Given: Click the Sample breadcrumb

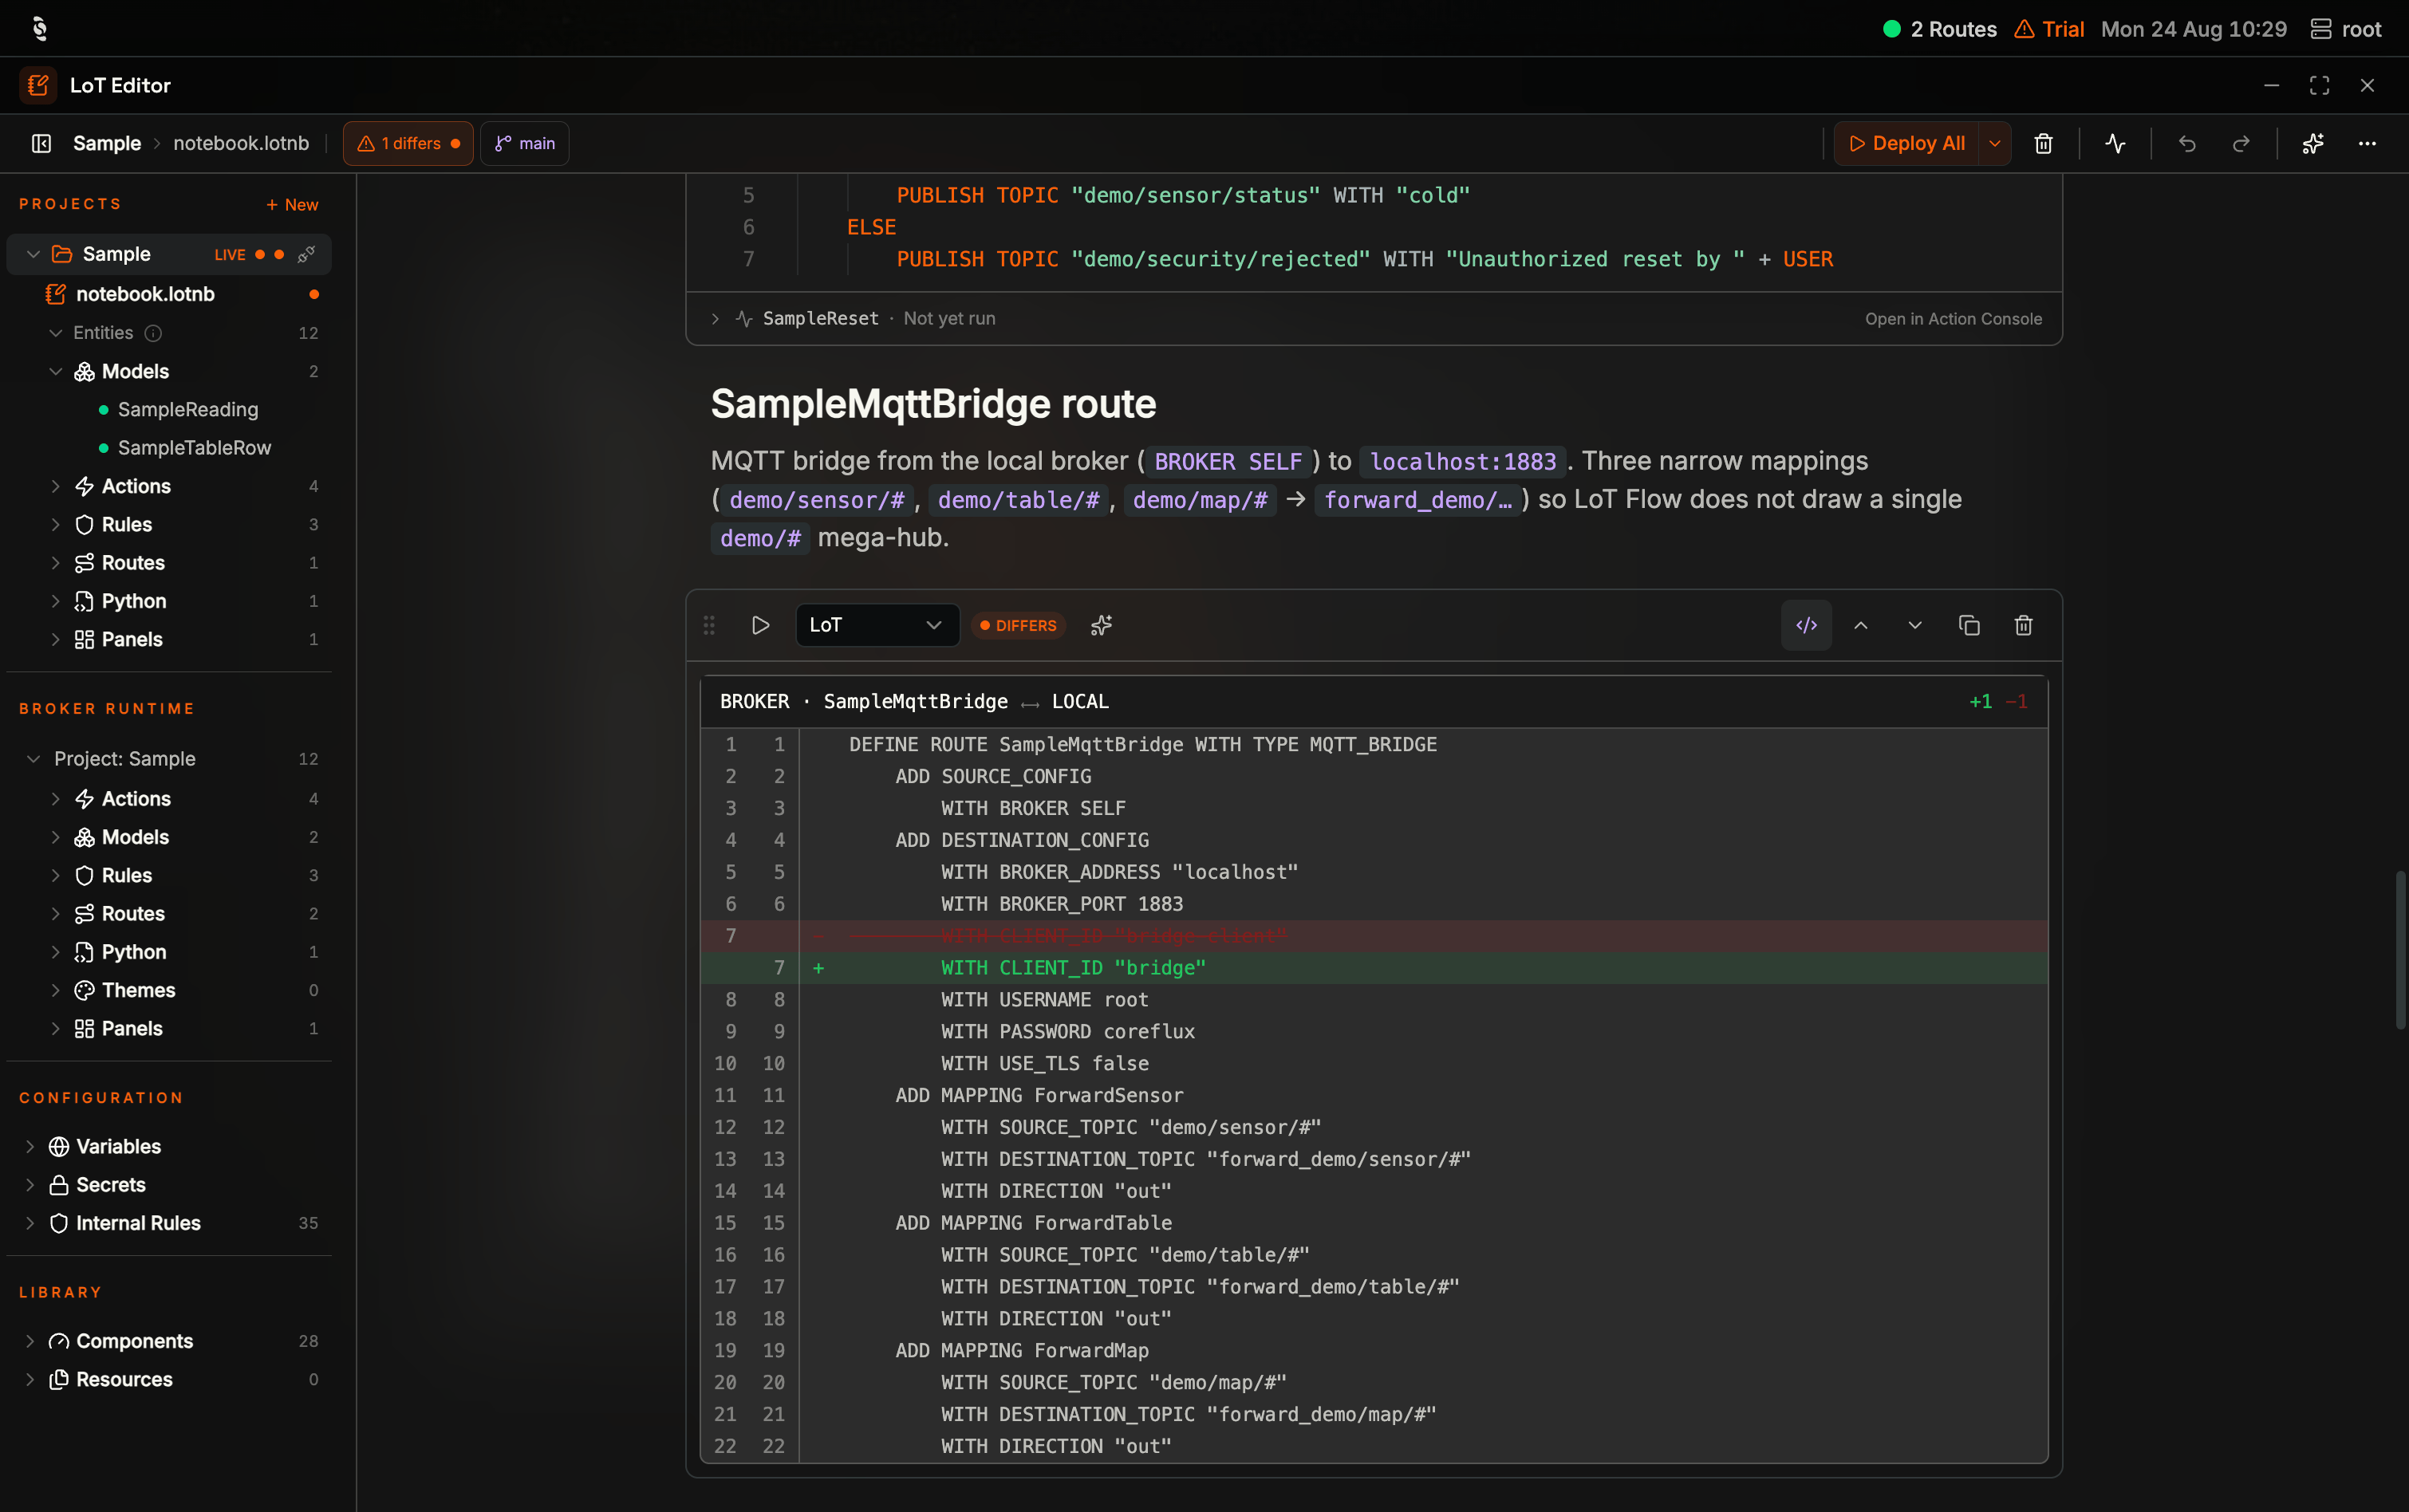Looking at the screenshot, I should (x=107, y=143).
